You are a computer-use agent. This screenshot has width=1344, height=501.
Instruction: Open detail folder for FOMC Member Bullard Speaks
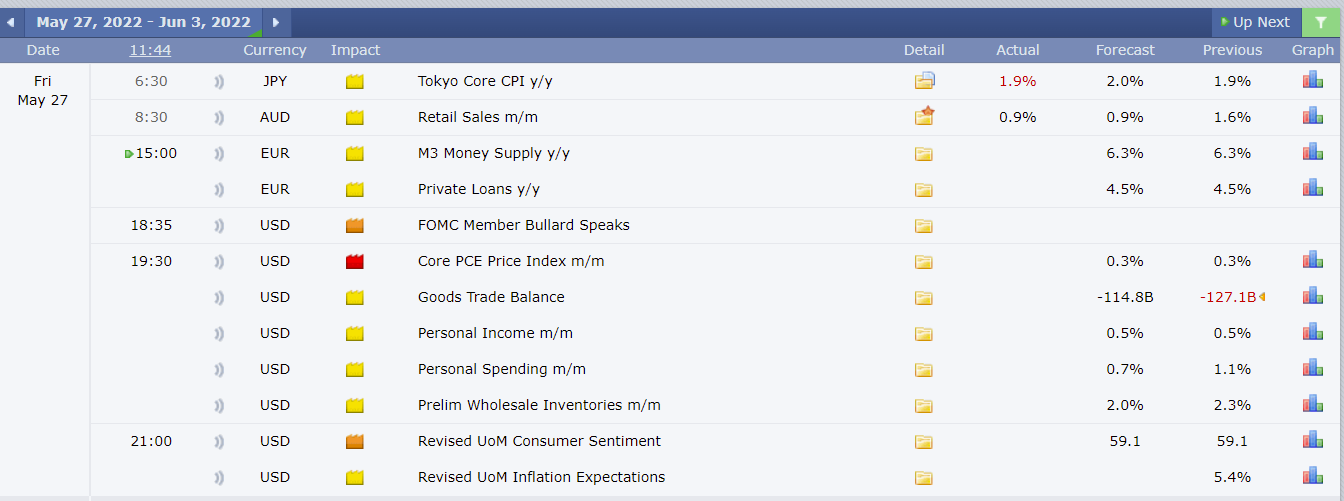(923, 226)
